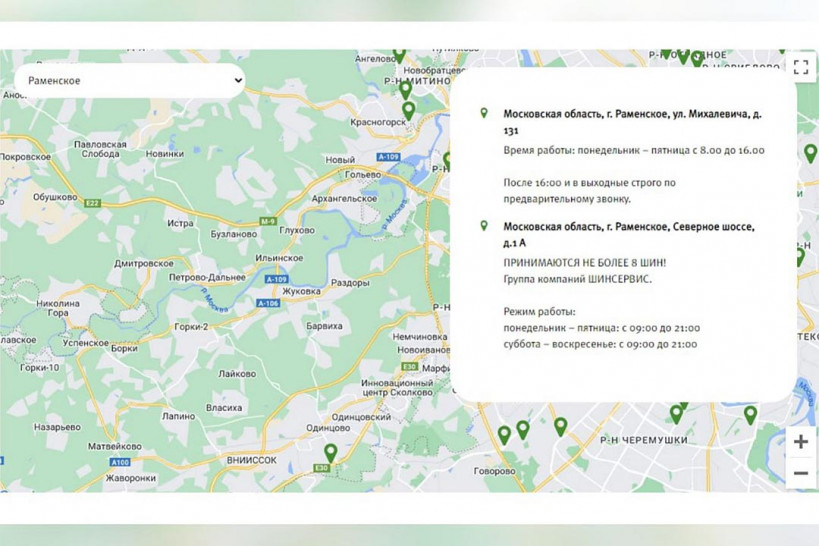Click the Жуковка label on map
Viewport: 819px width, 546px height.
coord(301,292)
